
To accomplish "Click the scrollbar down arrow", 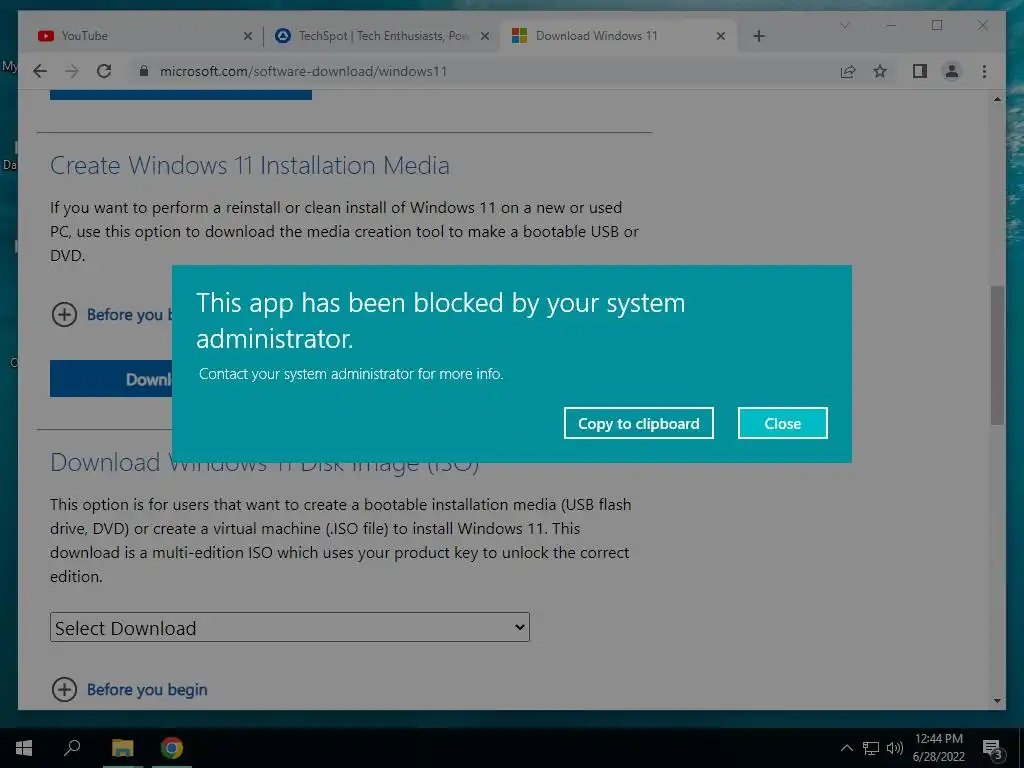I will (x=997, y=701).
